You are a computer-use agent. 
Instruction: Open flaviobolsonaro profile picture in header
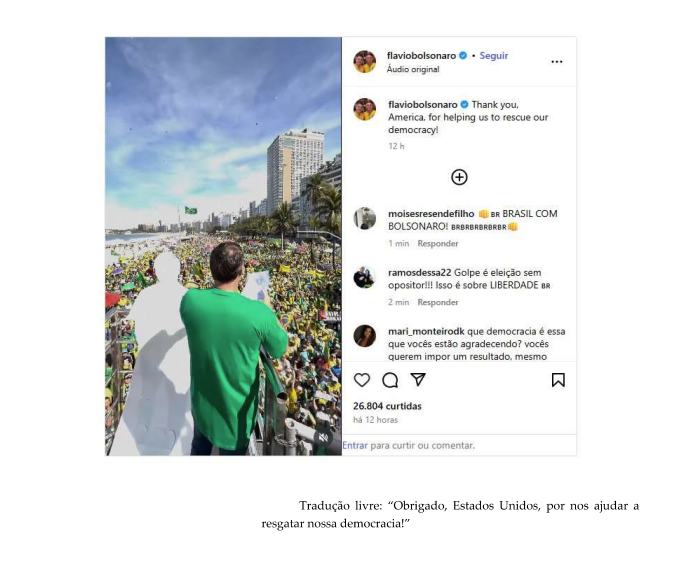(x=365, y=61)
